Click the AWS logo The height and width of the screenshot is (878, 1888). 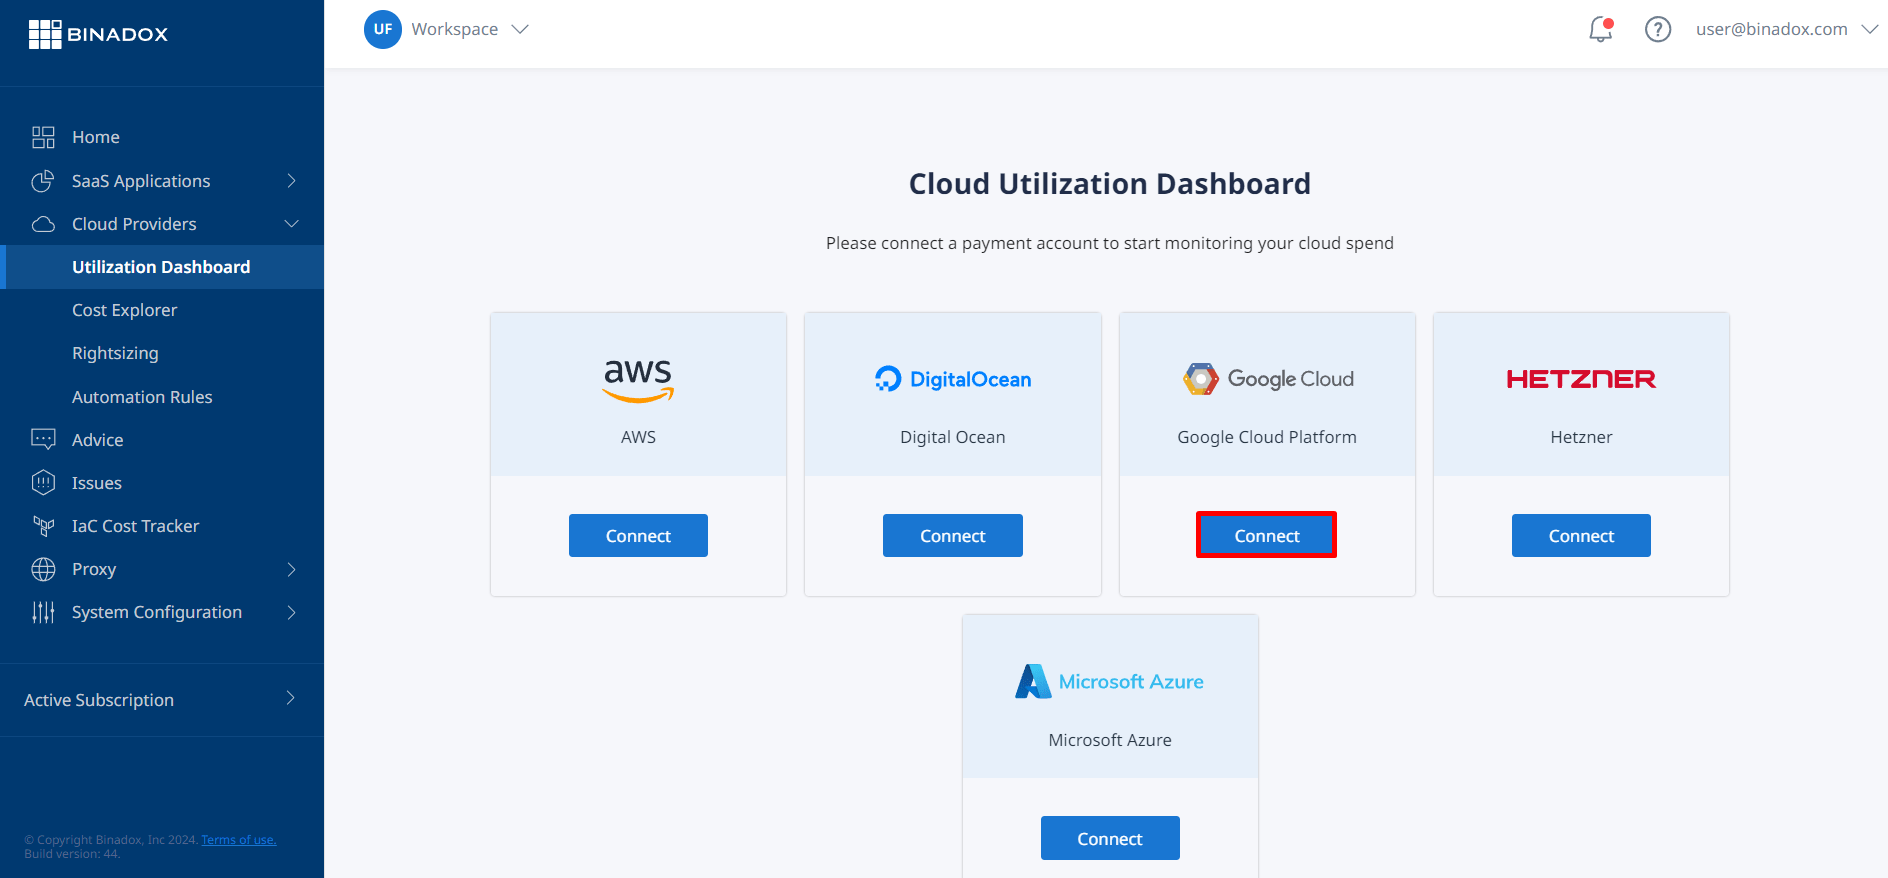[x=638, y=380]
